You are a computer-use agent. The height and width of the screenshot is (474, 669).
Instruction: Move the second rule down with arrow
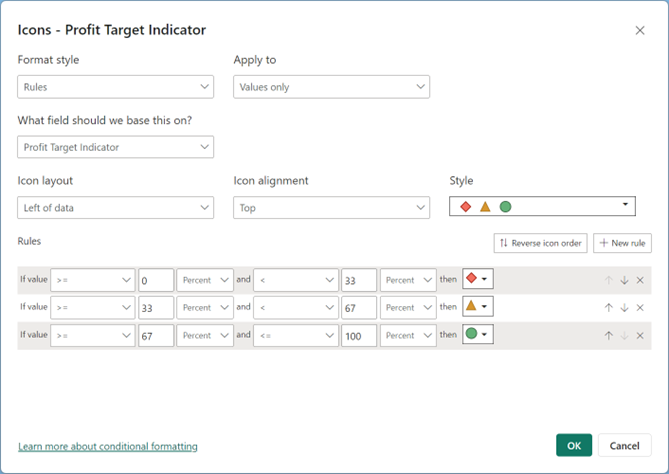point(624,308)
